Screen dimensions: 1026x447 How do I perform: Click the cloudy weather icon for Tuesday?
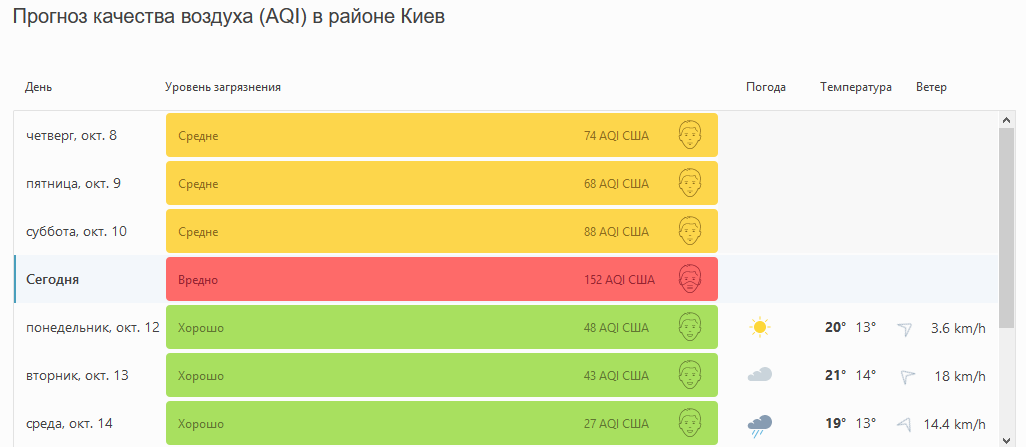[760, 375]
